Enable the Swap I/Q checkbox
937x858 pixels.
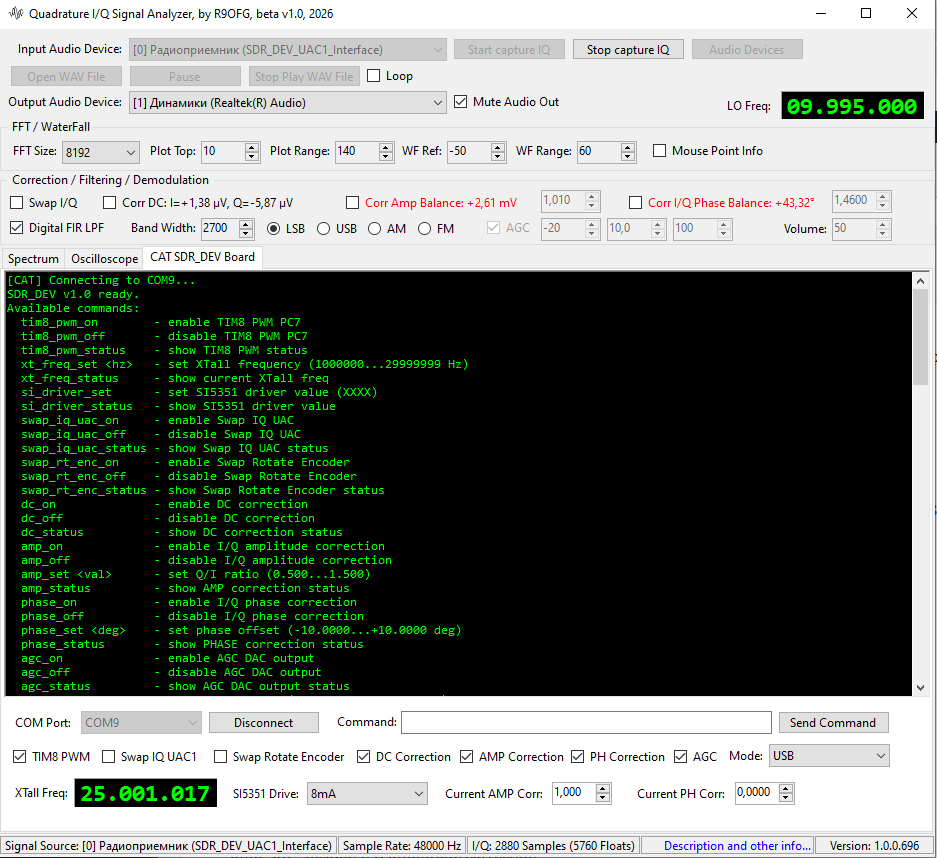click(x=17, y=203)
